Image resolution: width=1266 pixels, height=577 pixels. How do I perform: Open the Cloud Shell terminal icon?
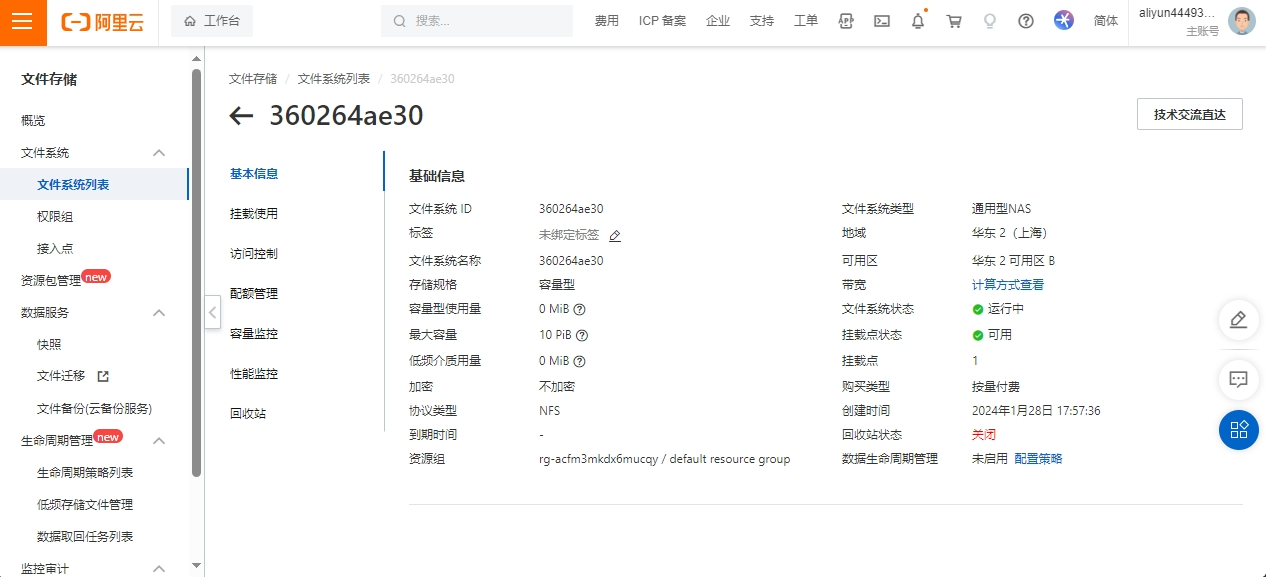pyautogui.click(x=881, y=21)
